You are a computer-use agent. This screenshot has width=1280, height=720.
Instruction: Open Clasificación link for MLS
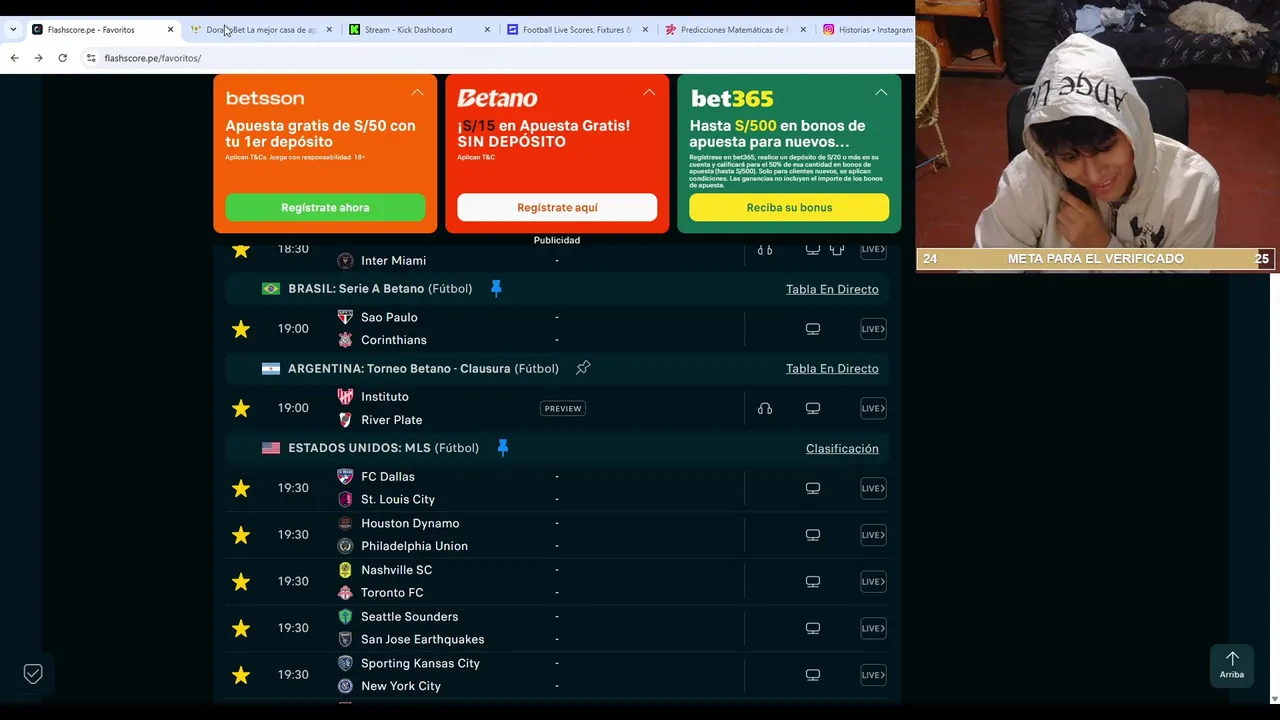click(x=842, y=449)
